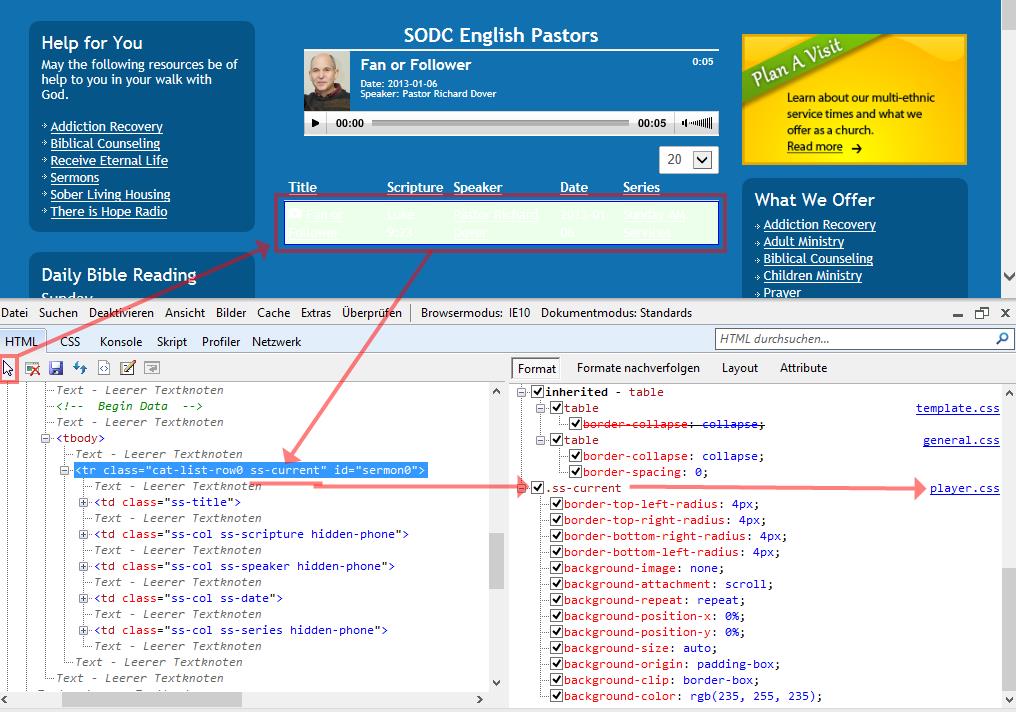Open the Überprüfen menu
This screenshot has width=1016, height=712.
(371, 313)
